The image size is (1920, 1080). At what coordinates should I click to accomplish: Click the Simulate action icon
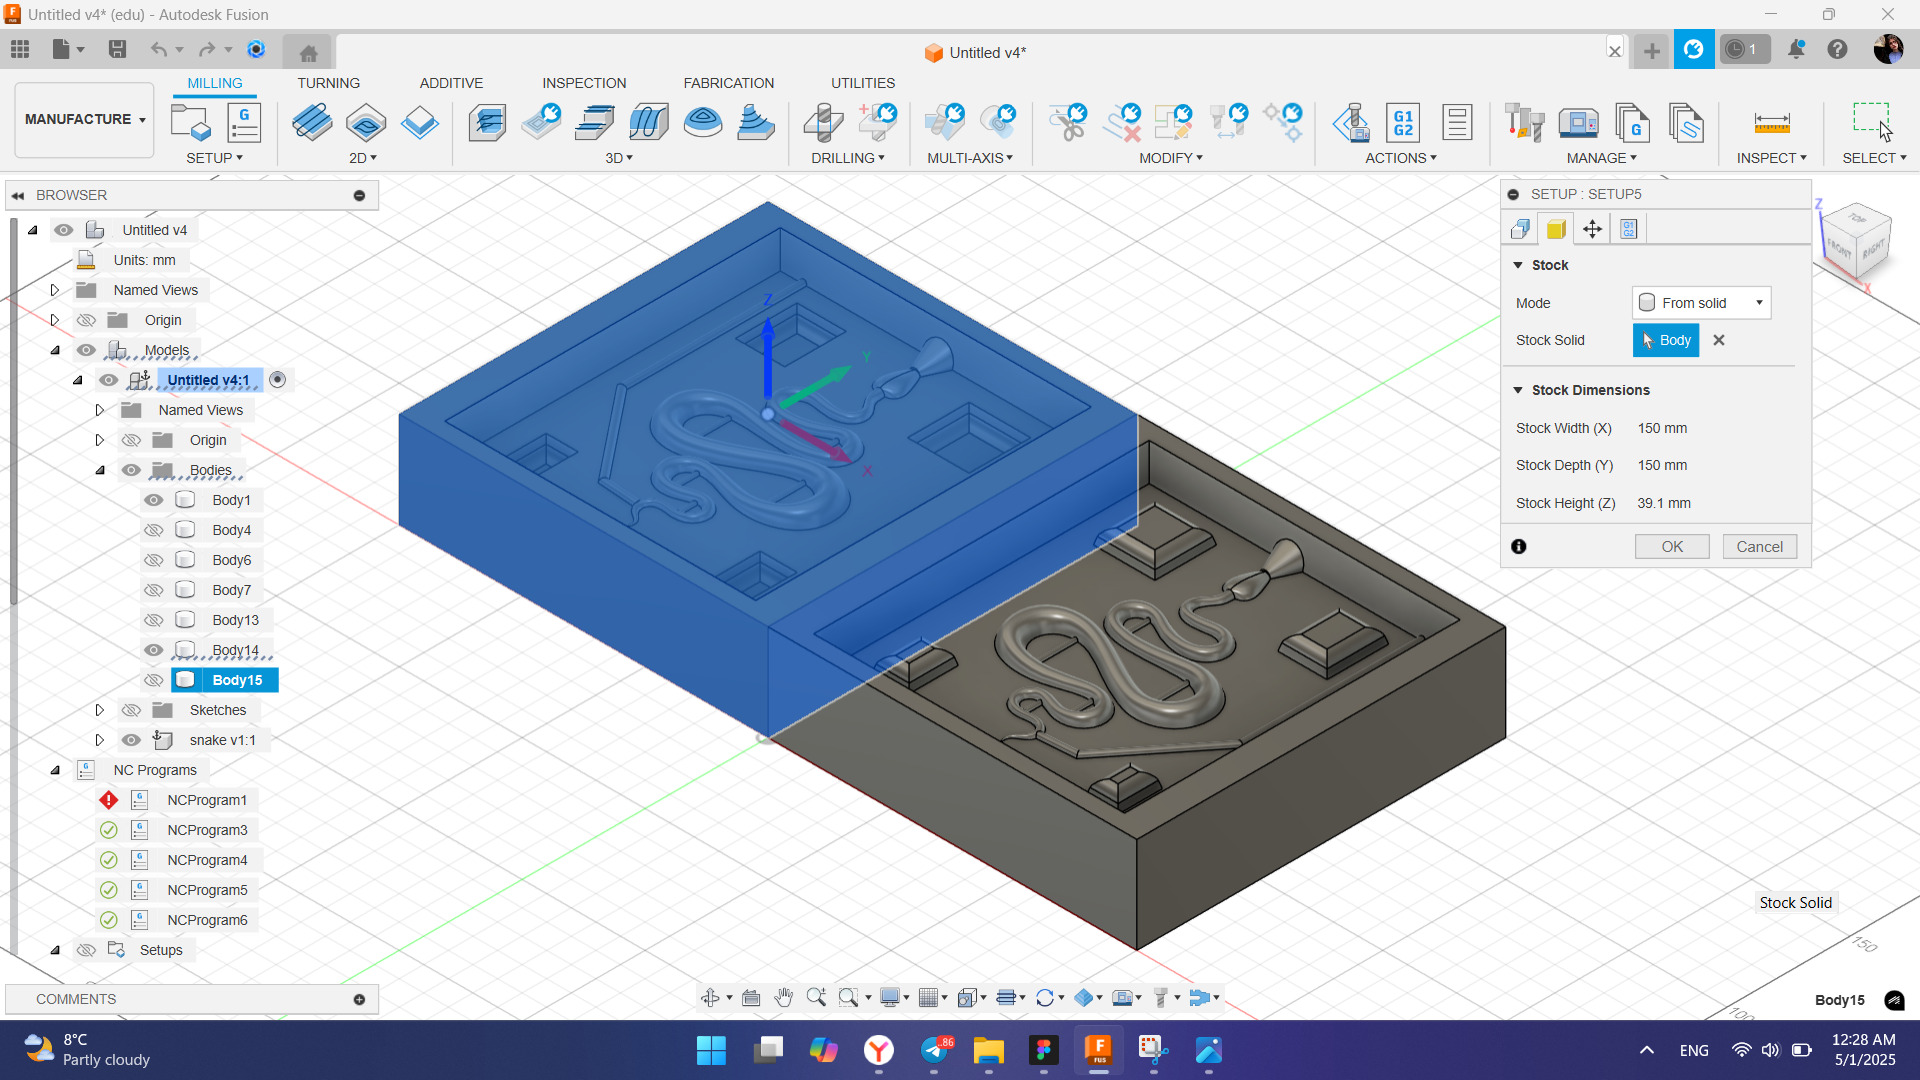[x=1351, y=123]
